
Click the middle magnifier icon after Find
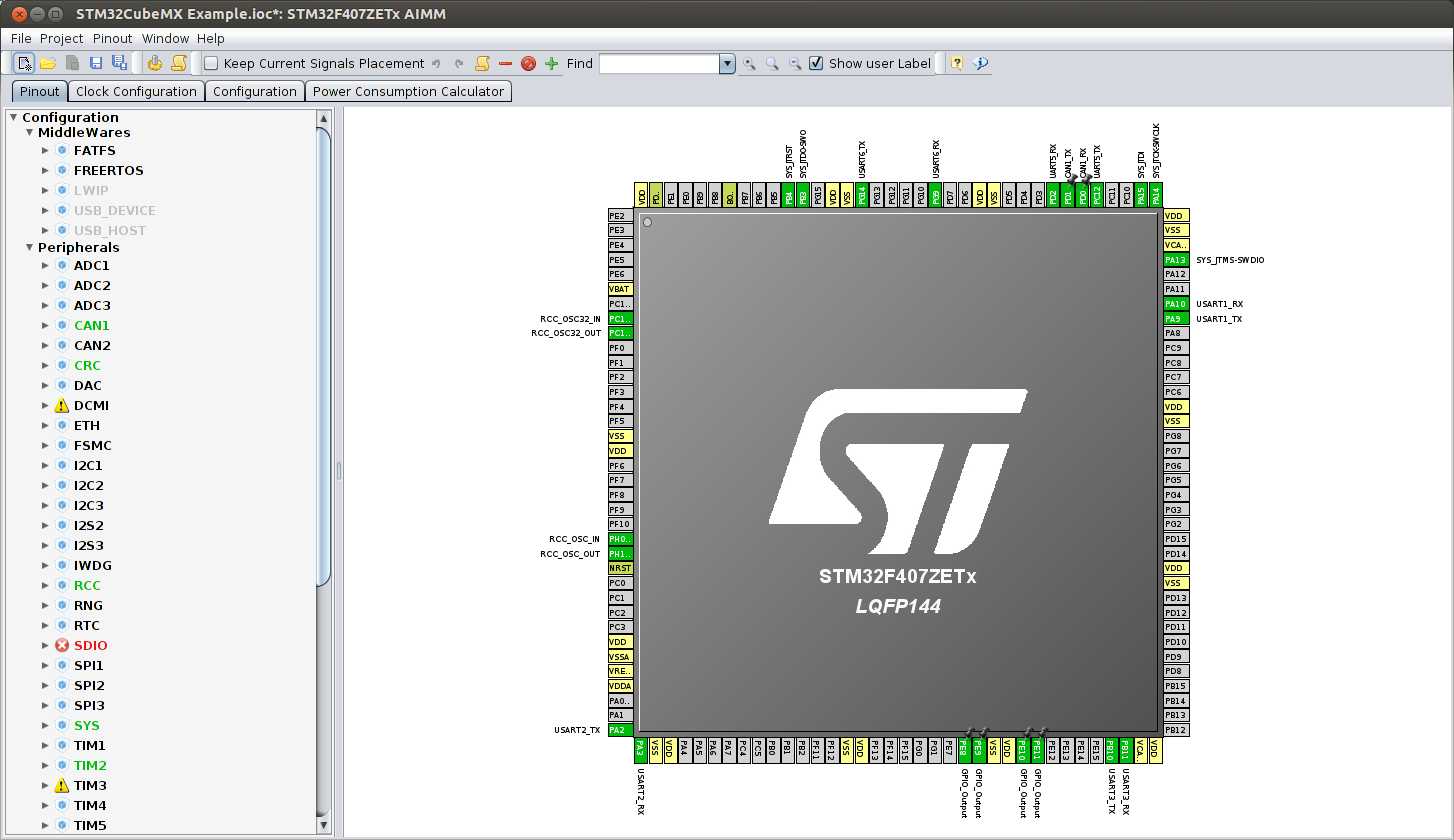(x=772, y=63)
